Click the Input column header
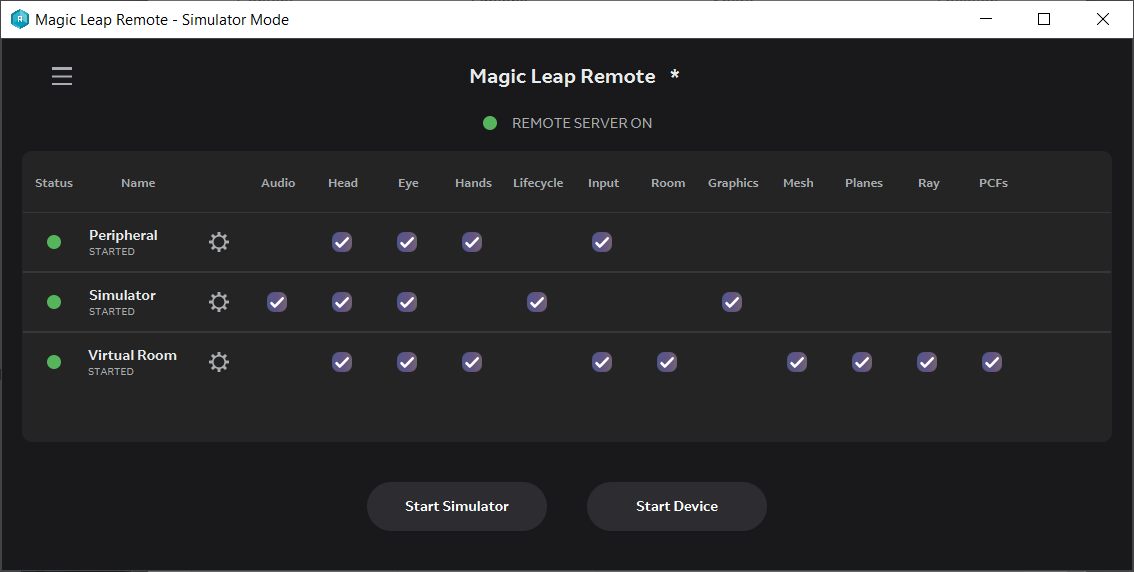This screenshot has width=1134, height=572. pyautogui.click(x=603, y=183)
